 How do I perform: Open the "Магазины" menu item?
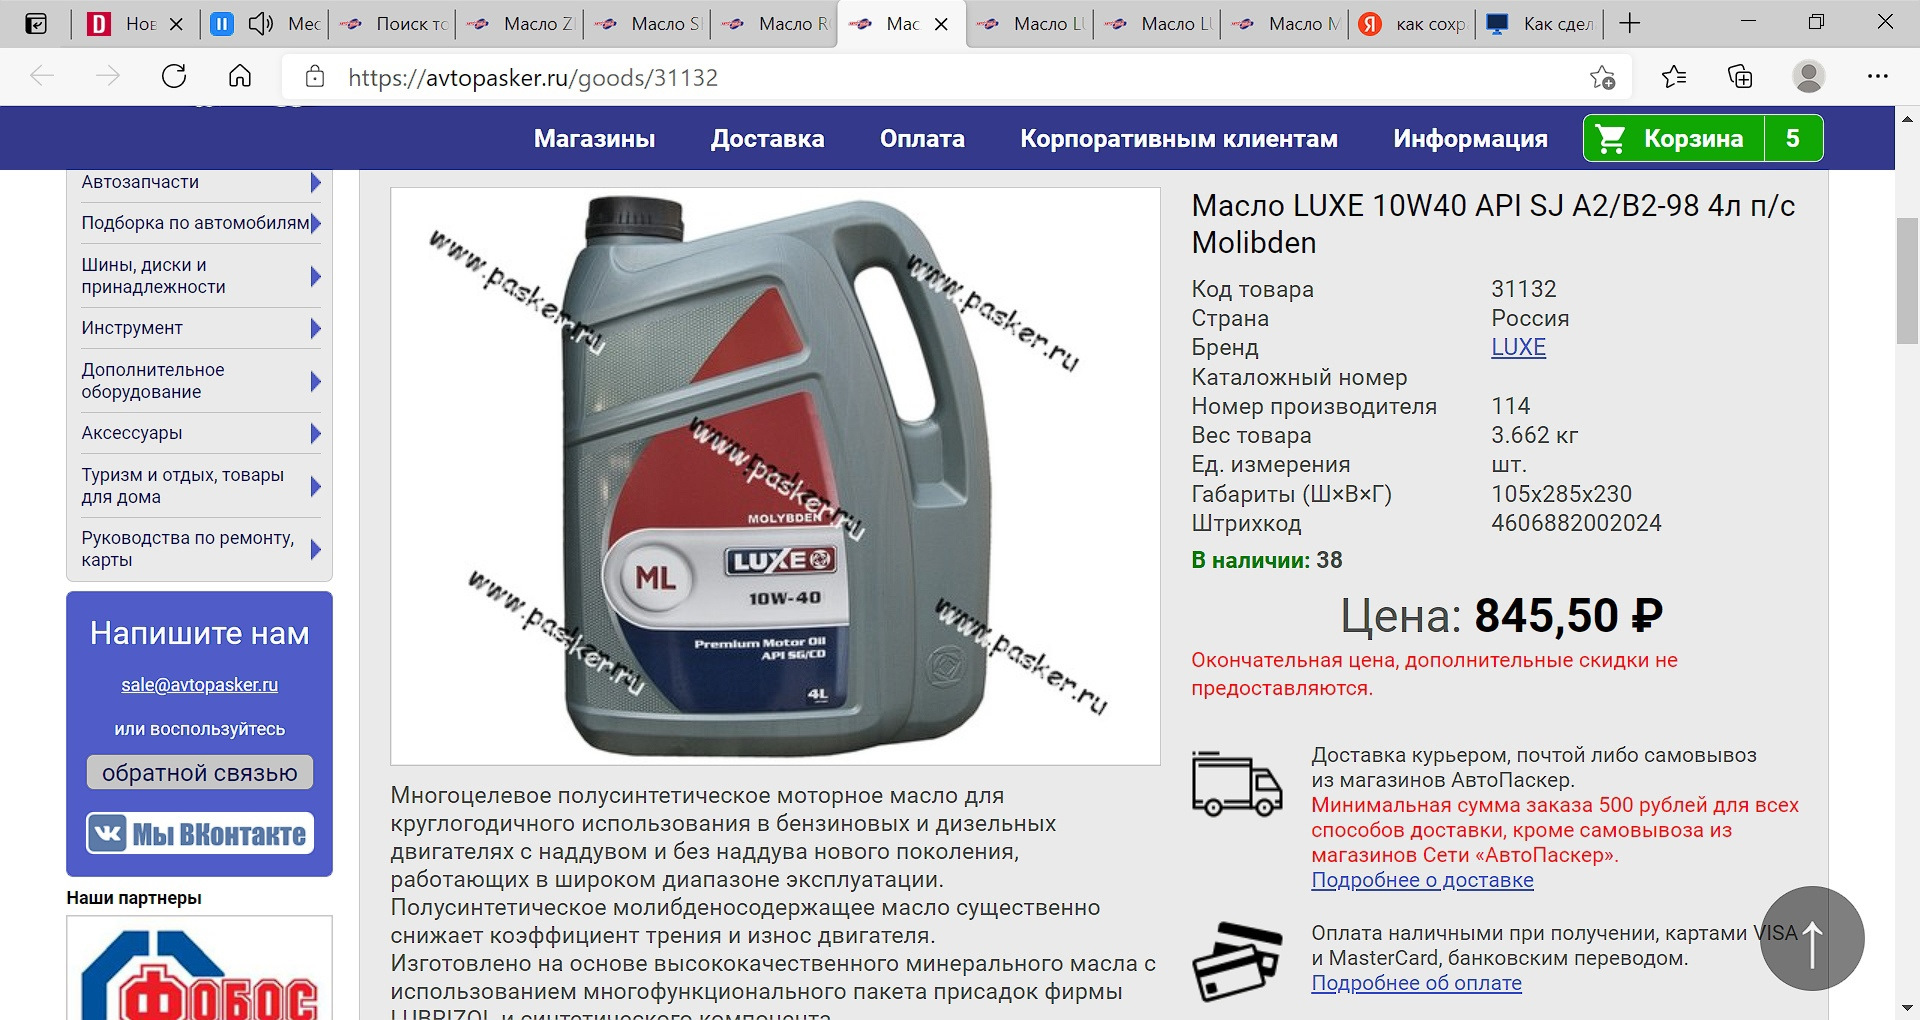(595, 139)
